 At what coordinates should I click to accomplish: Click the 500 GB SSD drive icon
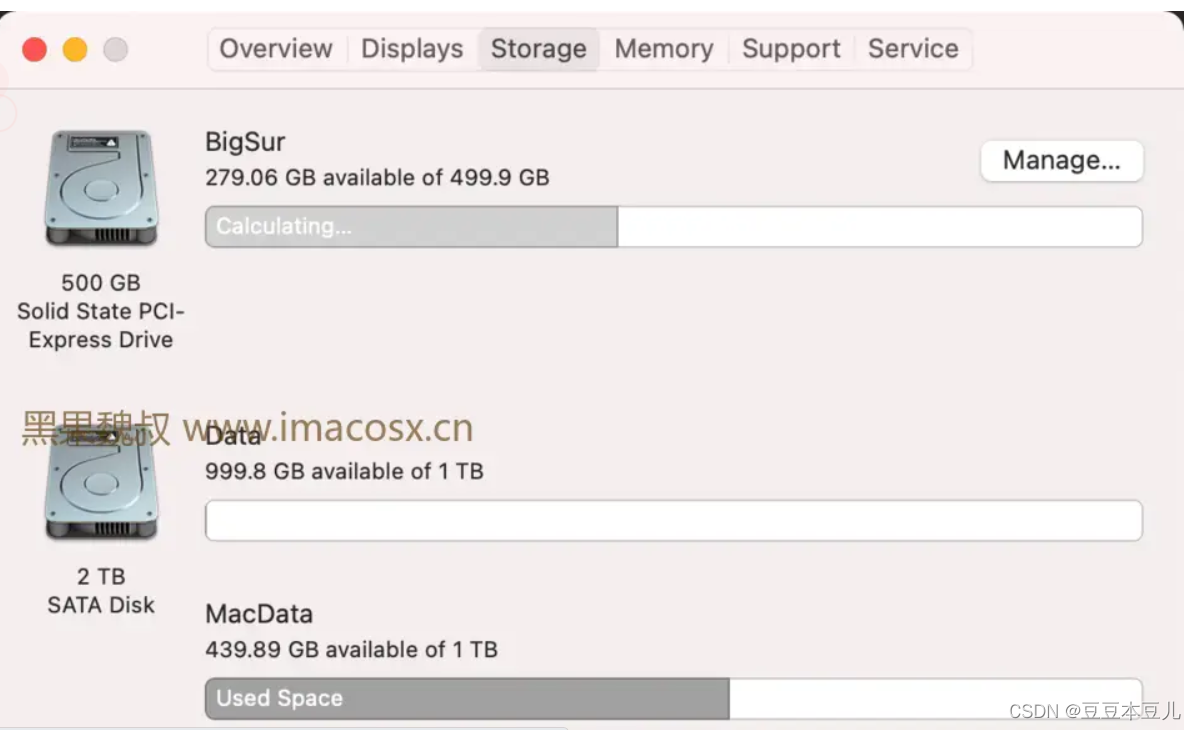(100, 188)
